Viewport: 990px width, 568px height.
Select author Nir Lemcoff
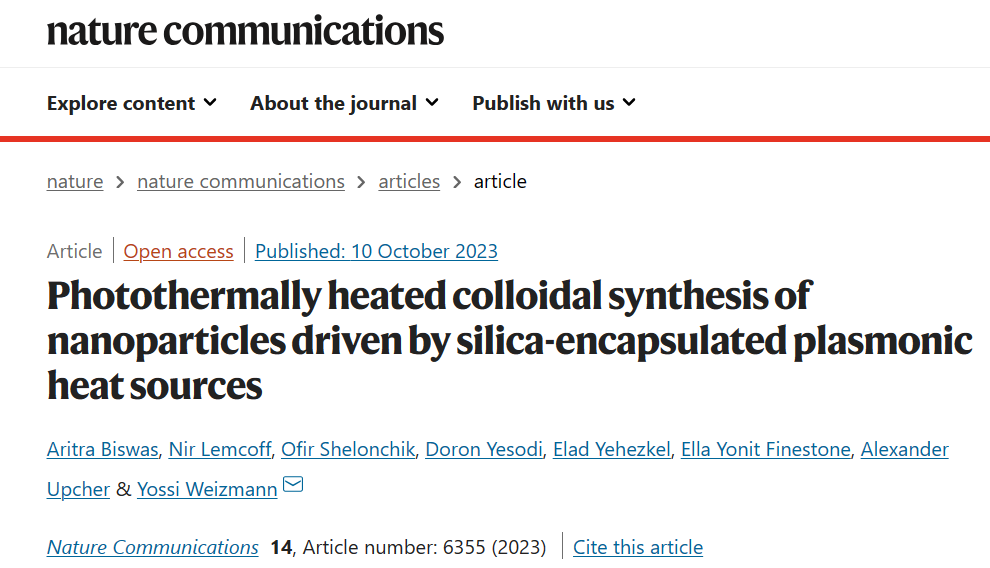pos(220,449)
